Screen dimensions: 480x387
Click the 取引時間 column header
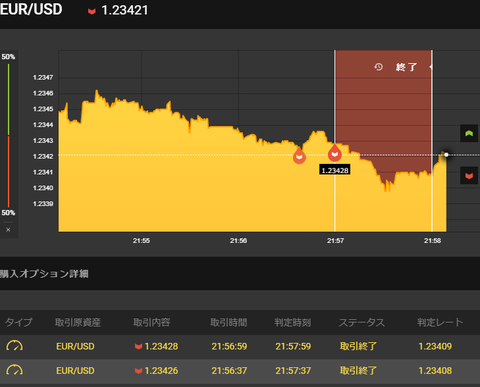pos(229,322)
